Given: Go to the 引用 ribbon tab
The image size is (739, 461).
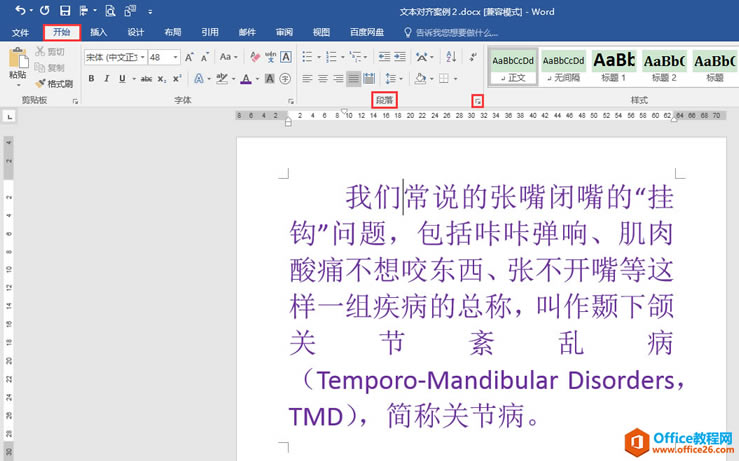Looking at the screenshot, I should pos(210,32).
